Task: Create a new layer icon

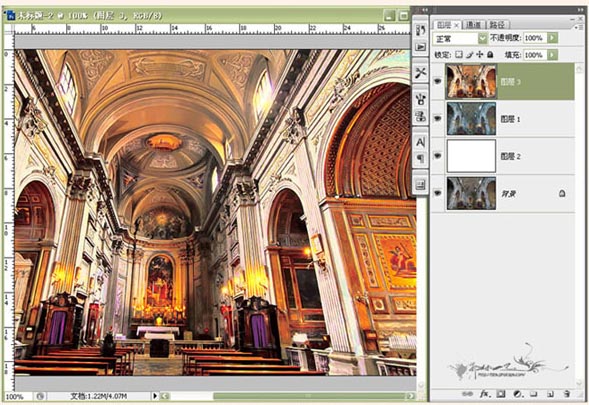Action: (550, 394)
